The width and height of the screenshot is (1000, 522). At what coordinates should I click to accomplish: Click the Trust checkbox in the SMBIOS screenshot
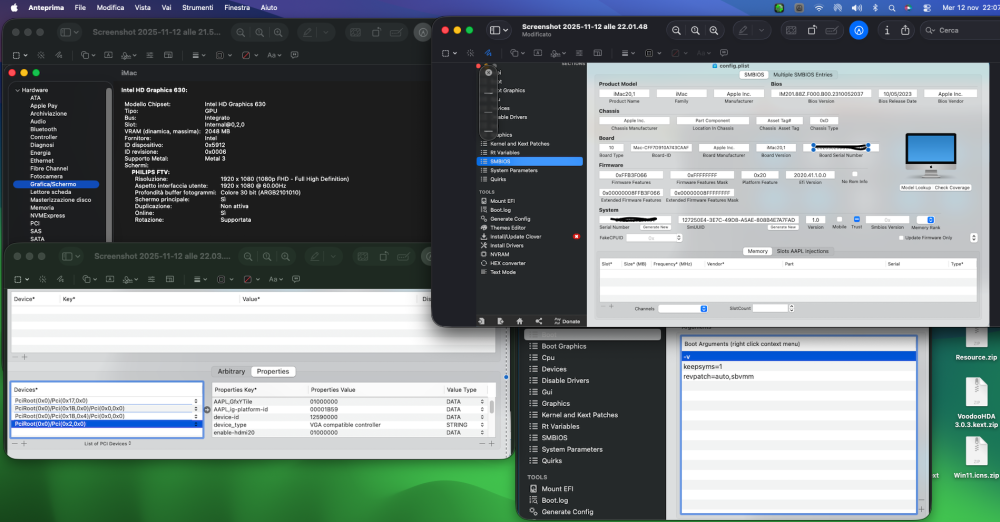click(x=857, y=220)
